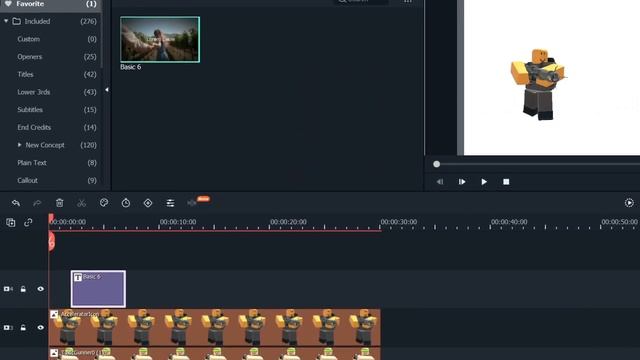This screenshot has width=640, height=360.
Task: Select the Accelerator image clip on timeline
Action: tap(215, 328)
